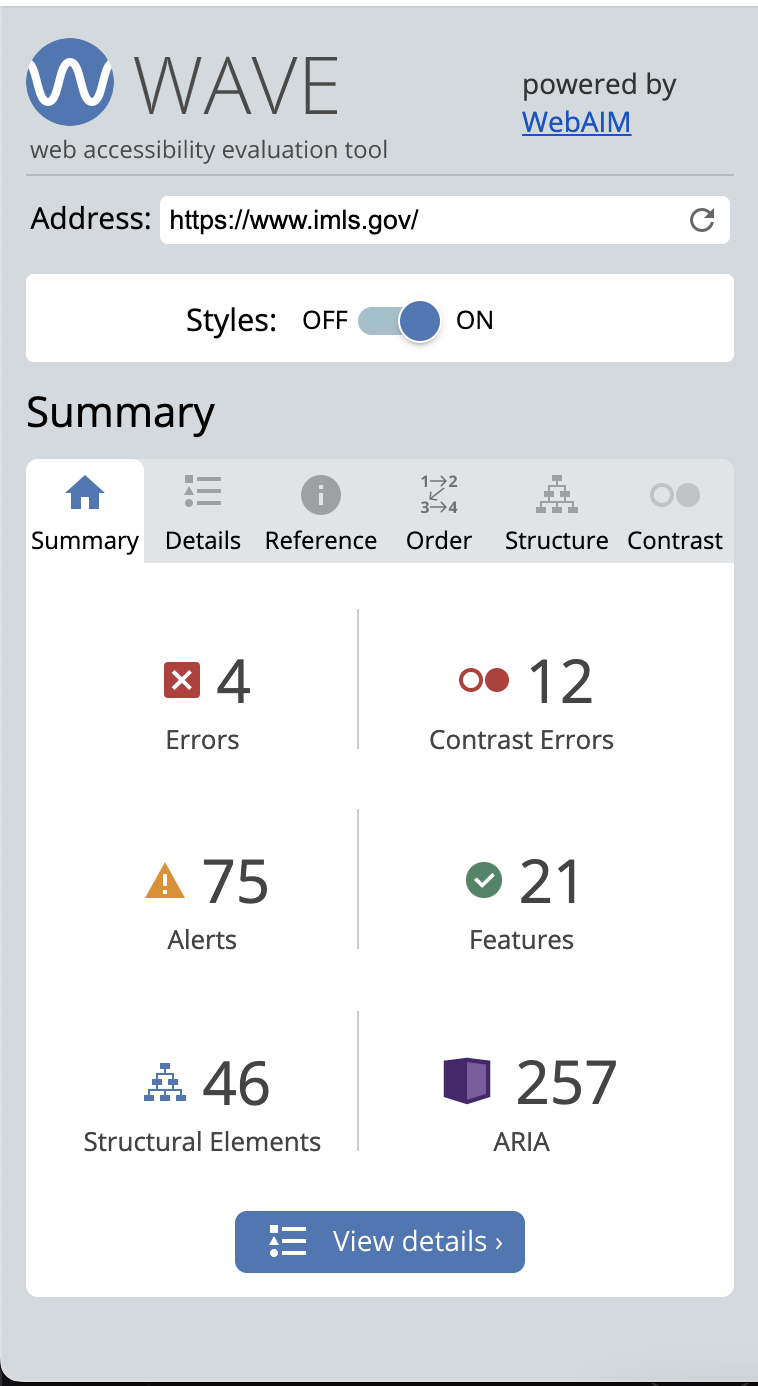Click the Order tab icon

coord(438,494)
